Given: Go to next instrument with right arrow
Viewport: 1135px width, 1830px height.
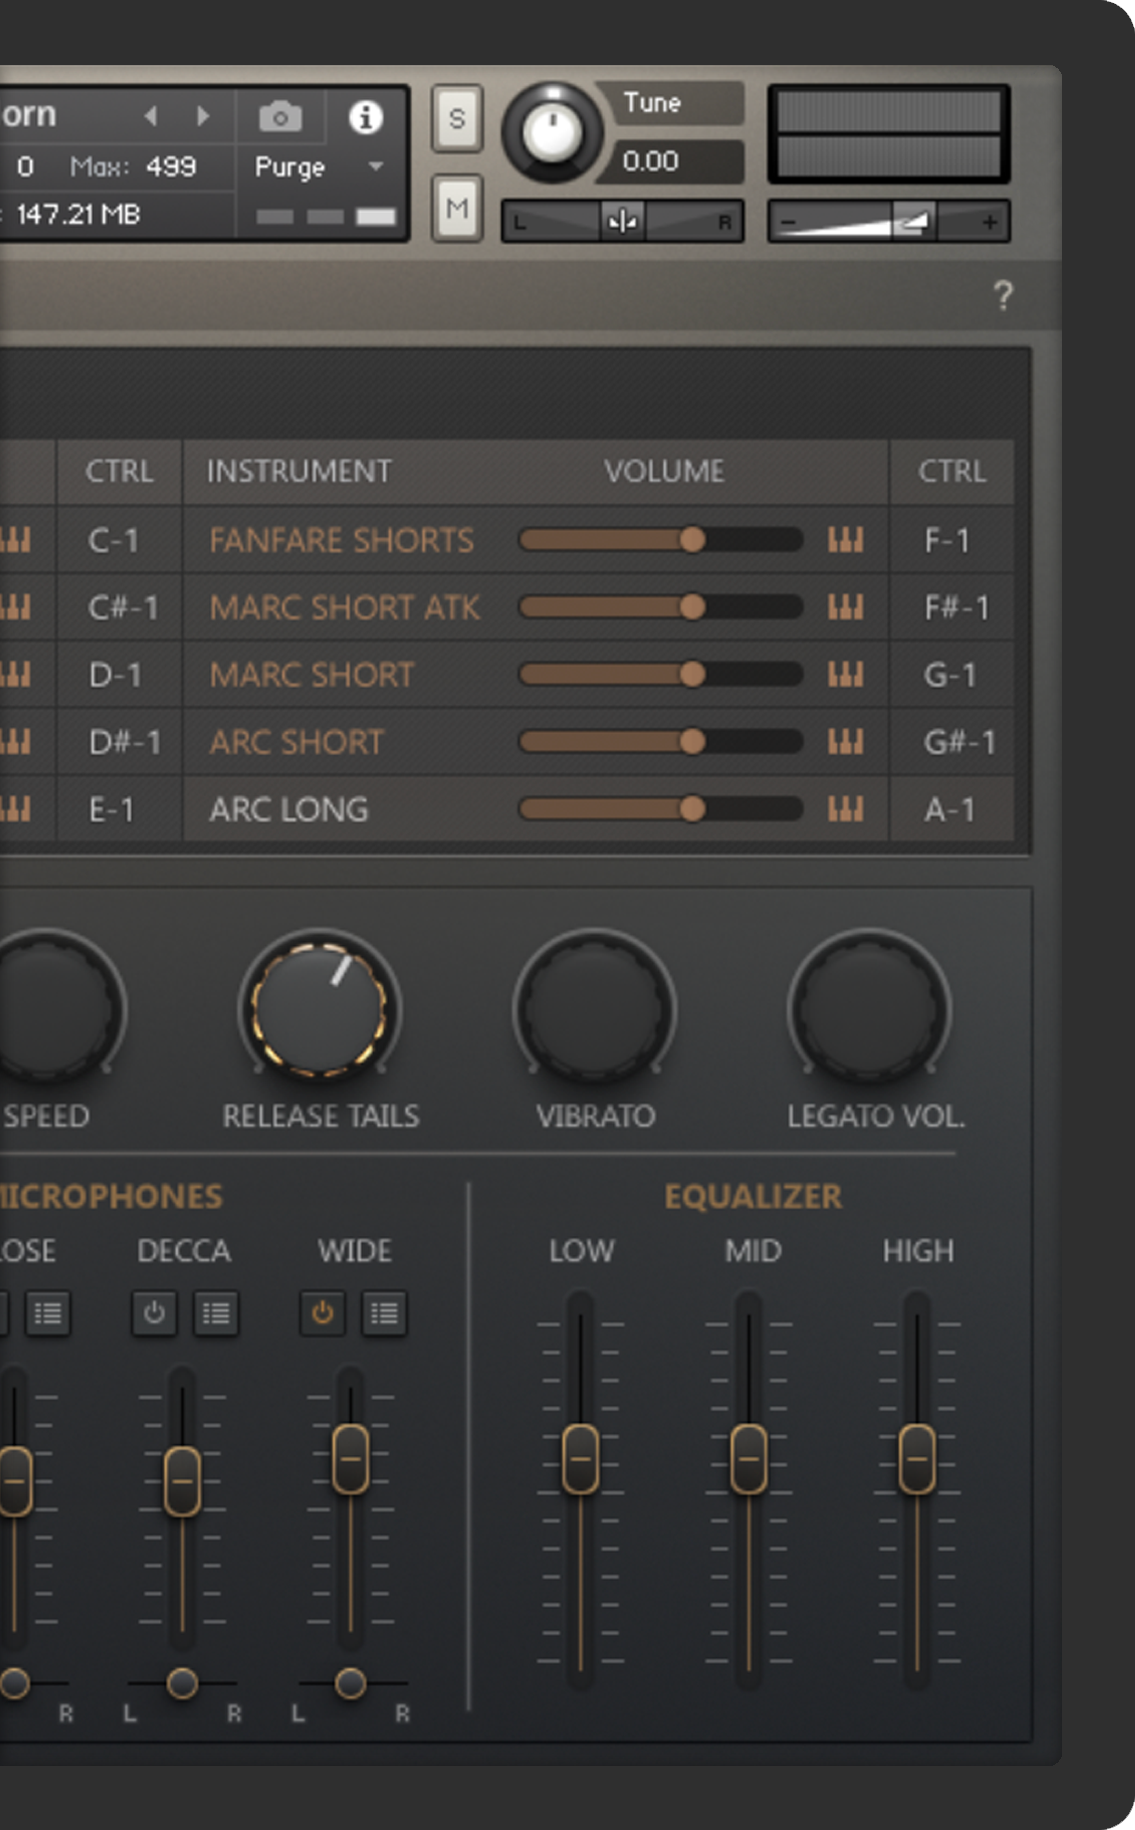Looking at the screenshot, I should point(204,116).
